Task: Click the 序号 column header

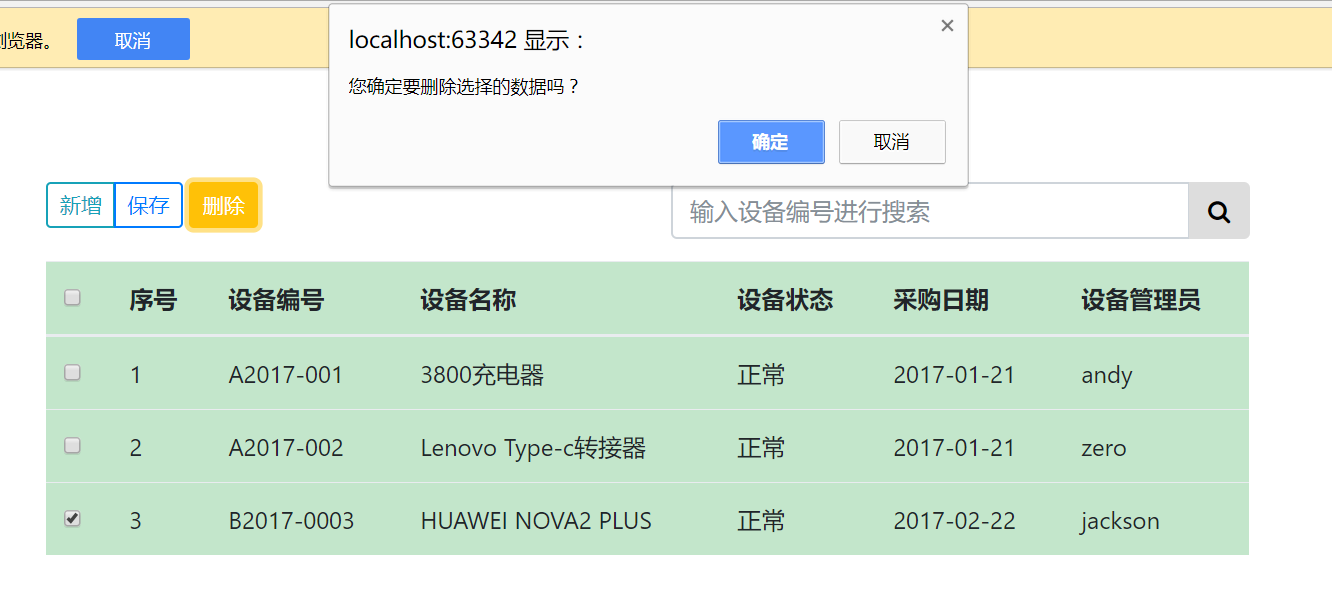Action: [153, 300]
